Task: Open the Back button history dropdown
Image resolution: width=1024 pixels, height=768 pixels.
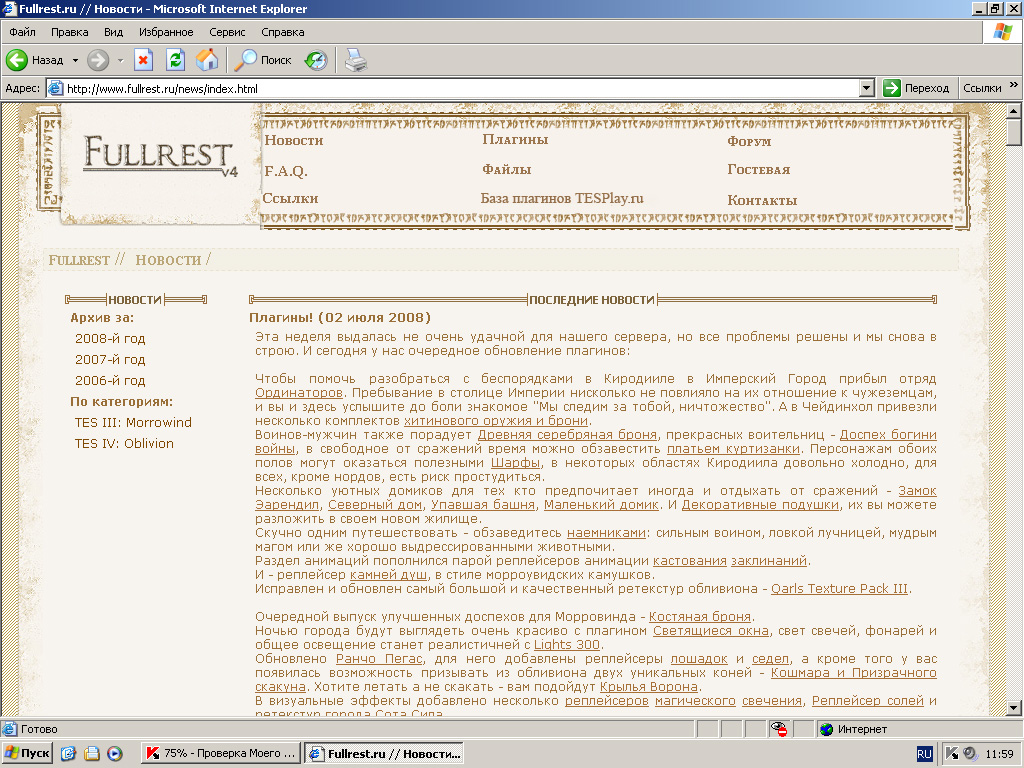Action: tap(75, 60)
